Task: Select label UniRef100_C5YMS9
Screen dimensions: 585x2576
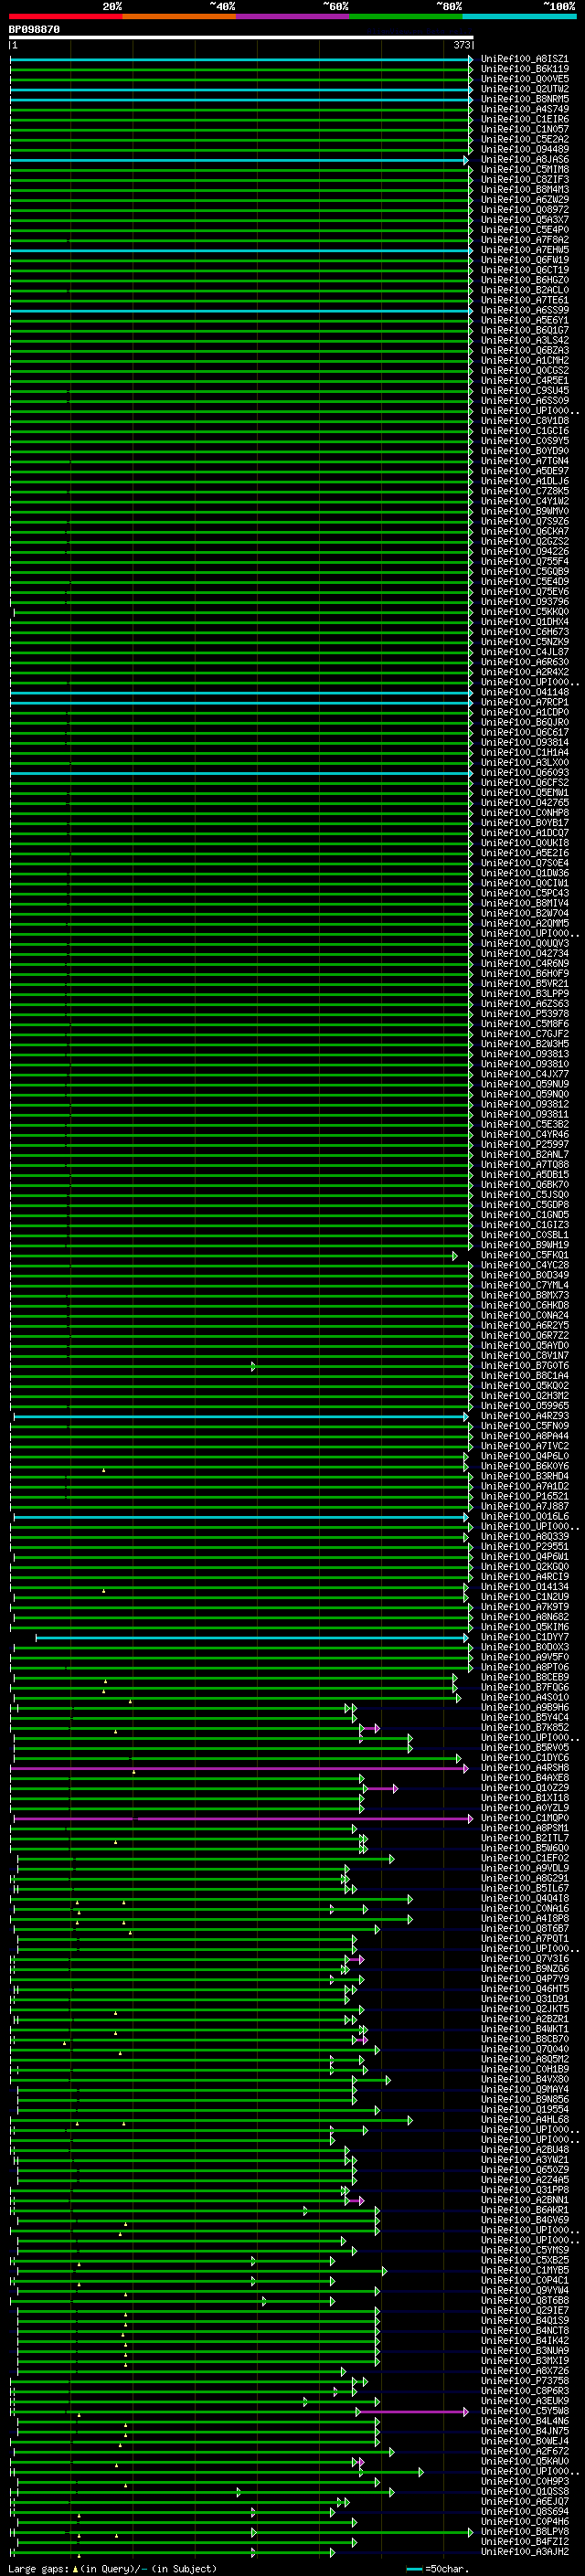Action: coord(525,2251)
